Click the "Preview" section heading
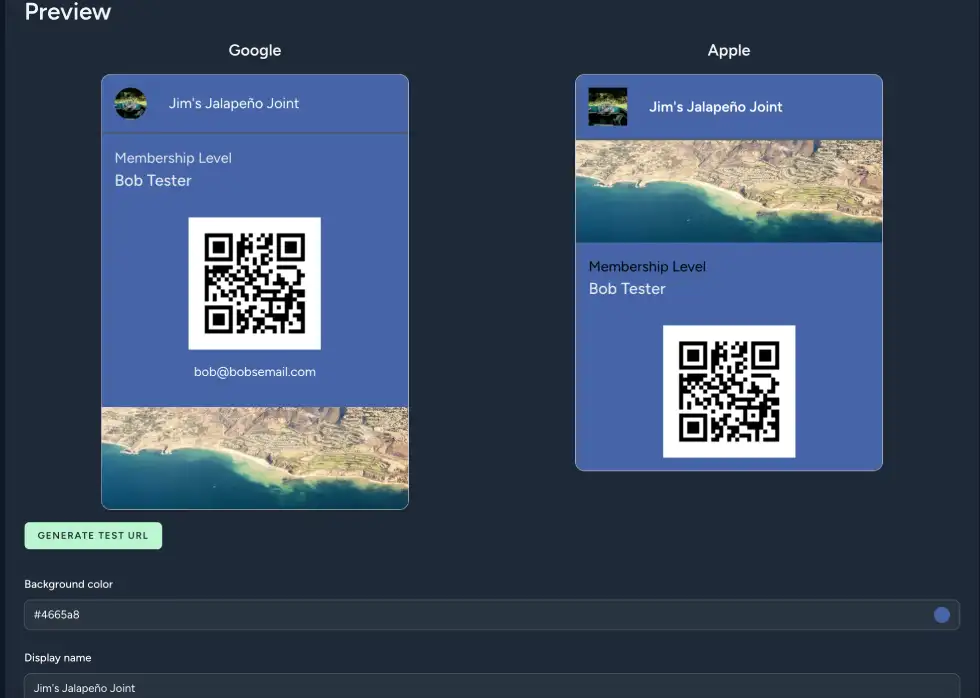The image size is (980, 698). coord(68,11)
